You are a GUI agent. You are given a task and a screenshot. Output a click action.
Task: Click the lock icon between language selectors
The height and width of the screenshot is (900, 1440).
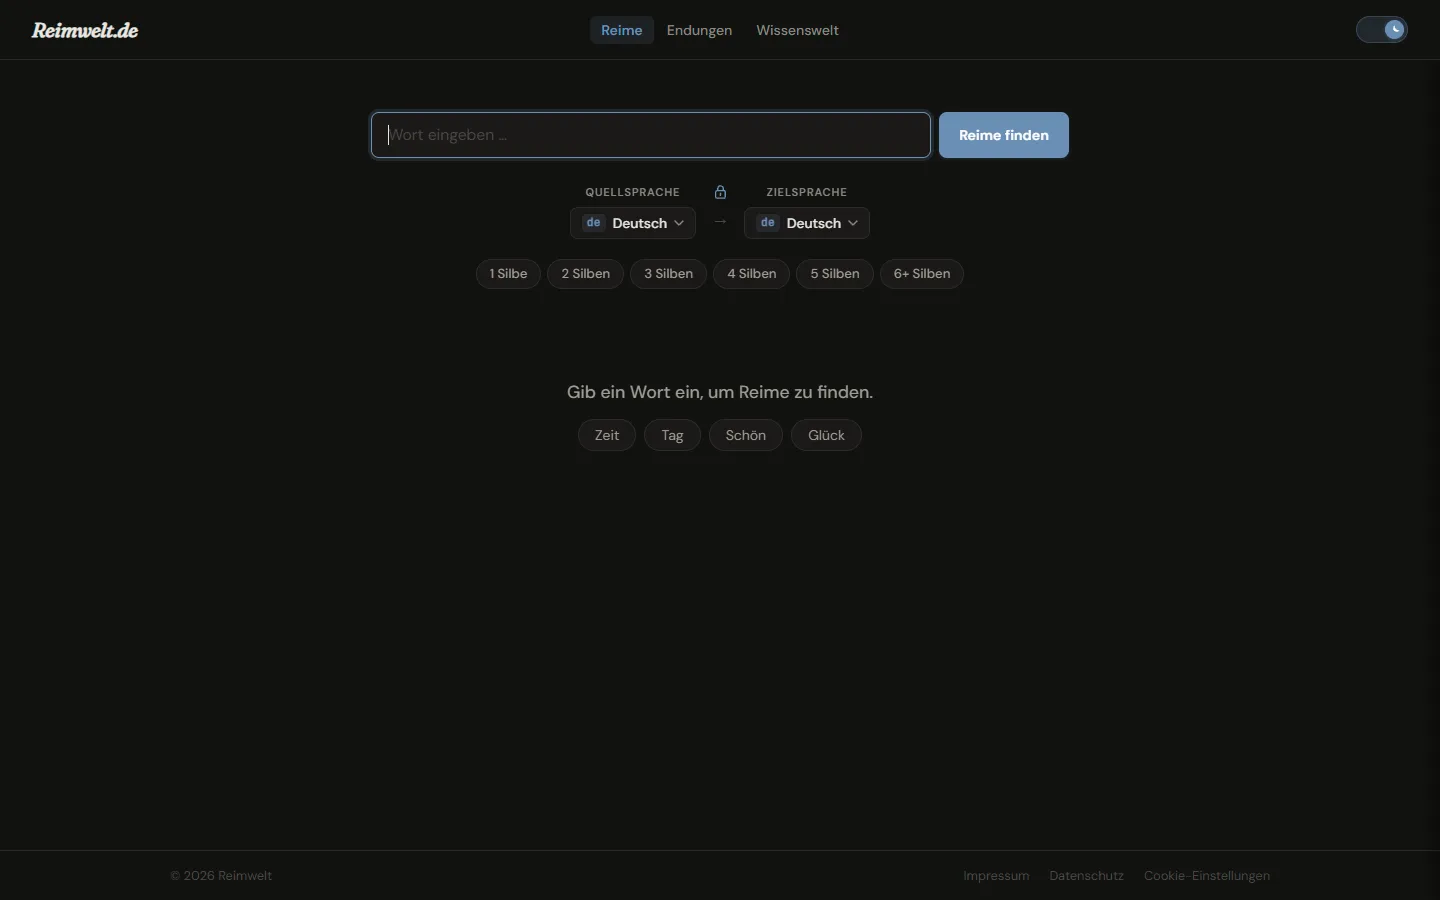coord(720,192)
